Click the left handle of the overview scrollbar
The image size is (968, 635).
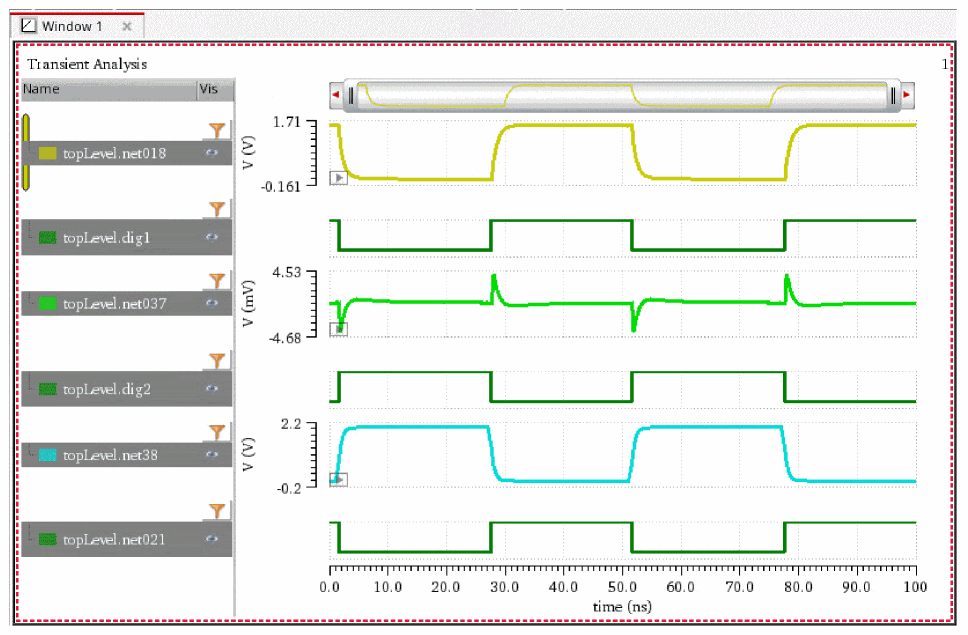351,96
